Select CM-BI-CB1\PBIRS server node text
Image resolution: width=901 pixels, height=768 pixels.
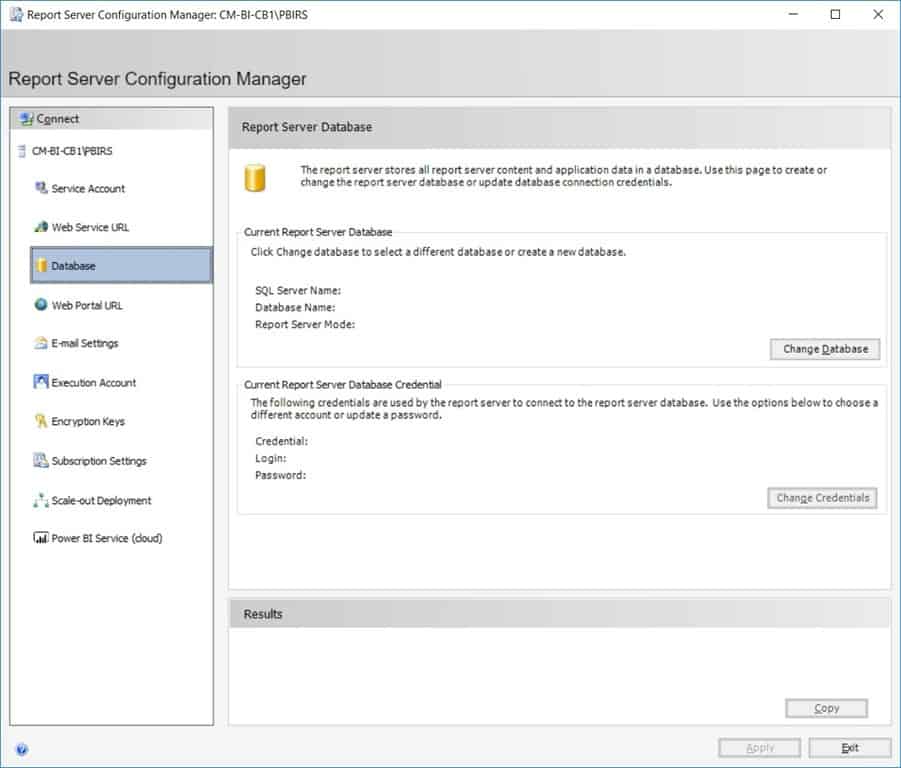point(72,151)
